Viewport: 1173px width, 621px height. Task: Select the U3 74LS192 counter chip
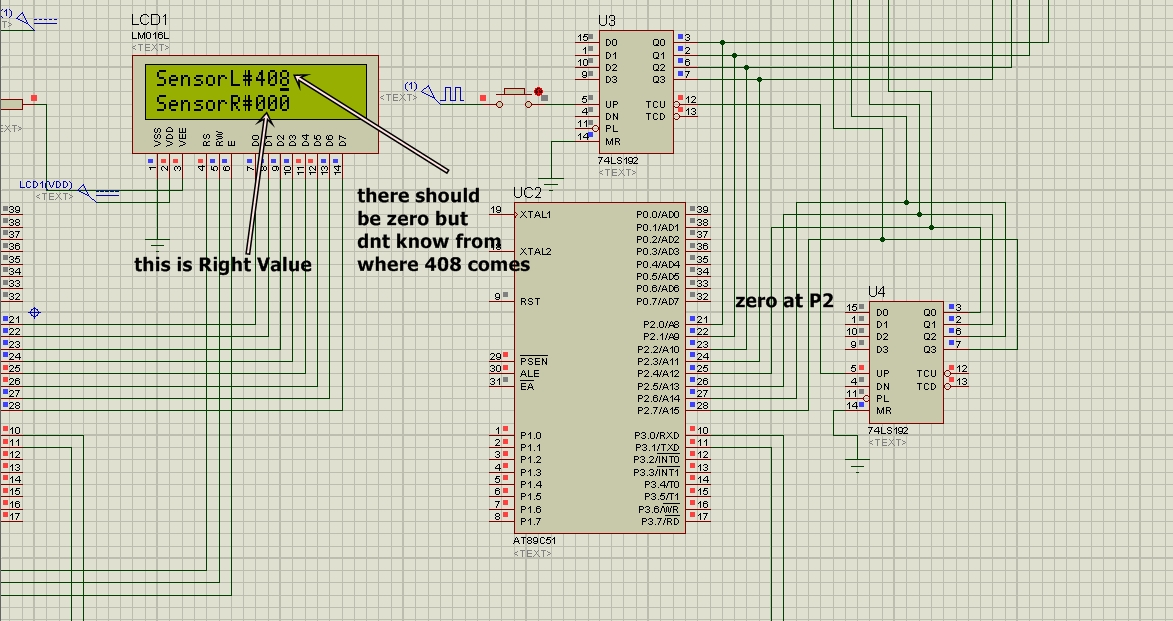(x=635, y=92)
